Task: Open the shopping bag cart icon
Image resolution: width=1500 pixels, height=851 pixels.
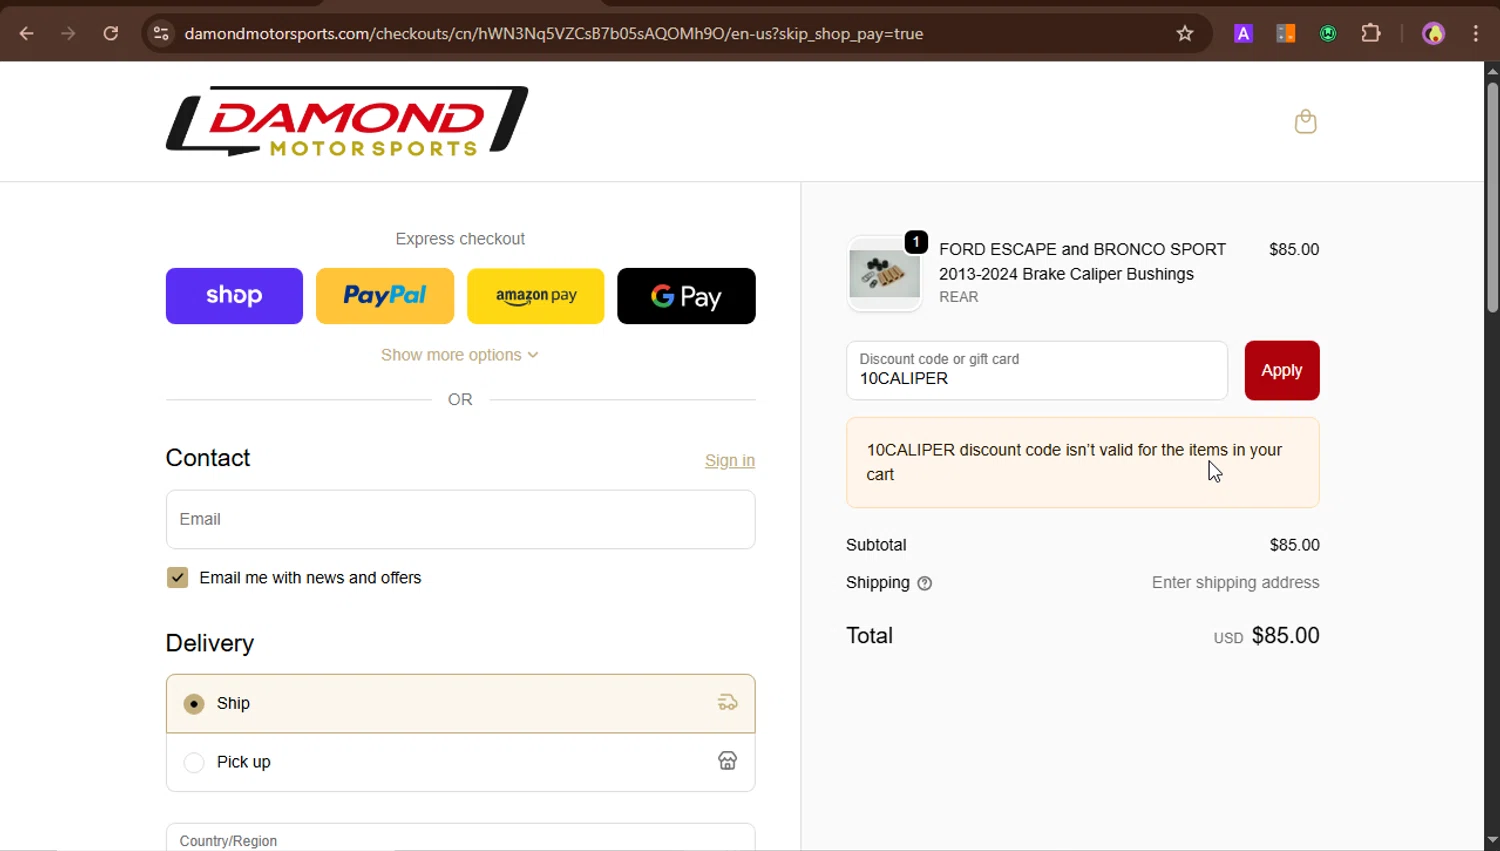Action: point(1305,121)
